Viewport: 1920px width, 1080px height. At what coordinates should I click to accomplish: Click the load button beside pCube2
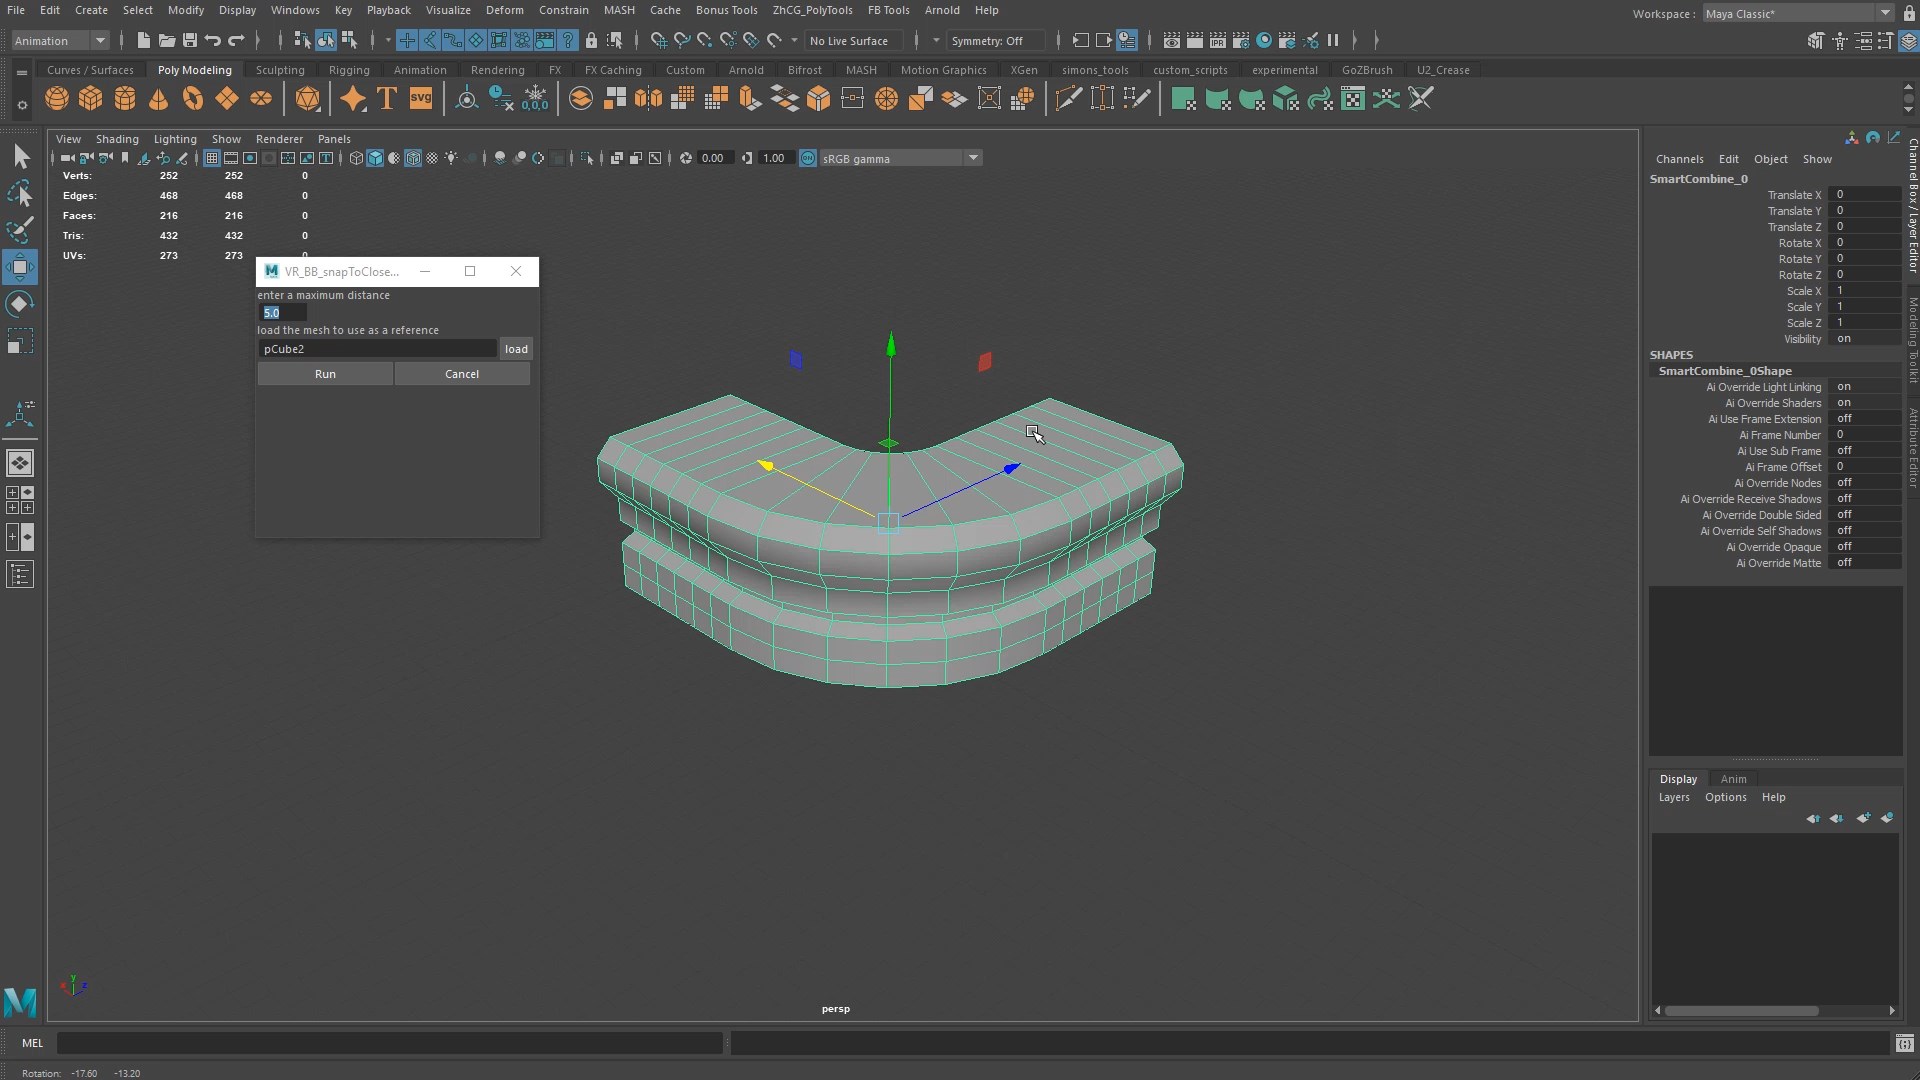pos(516,349)
